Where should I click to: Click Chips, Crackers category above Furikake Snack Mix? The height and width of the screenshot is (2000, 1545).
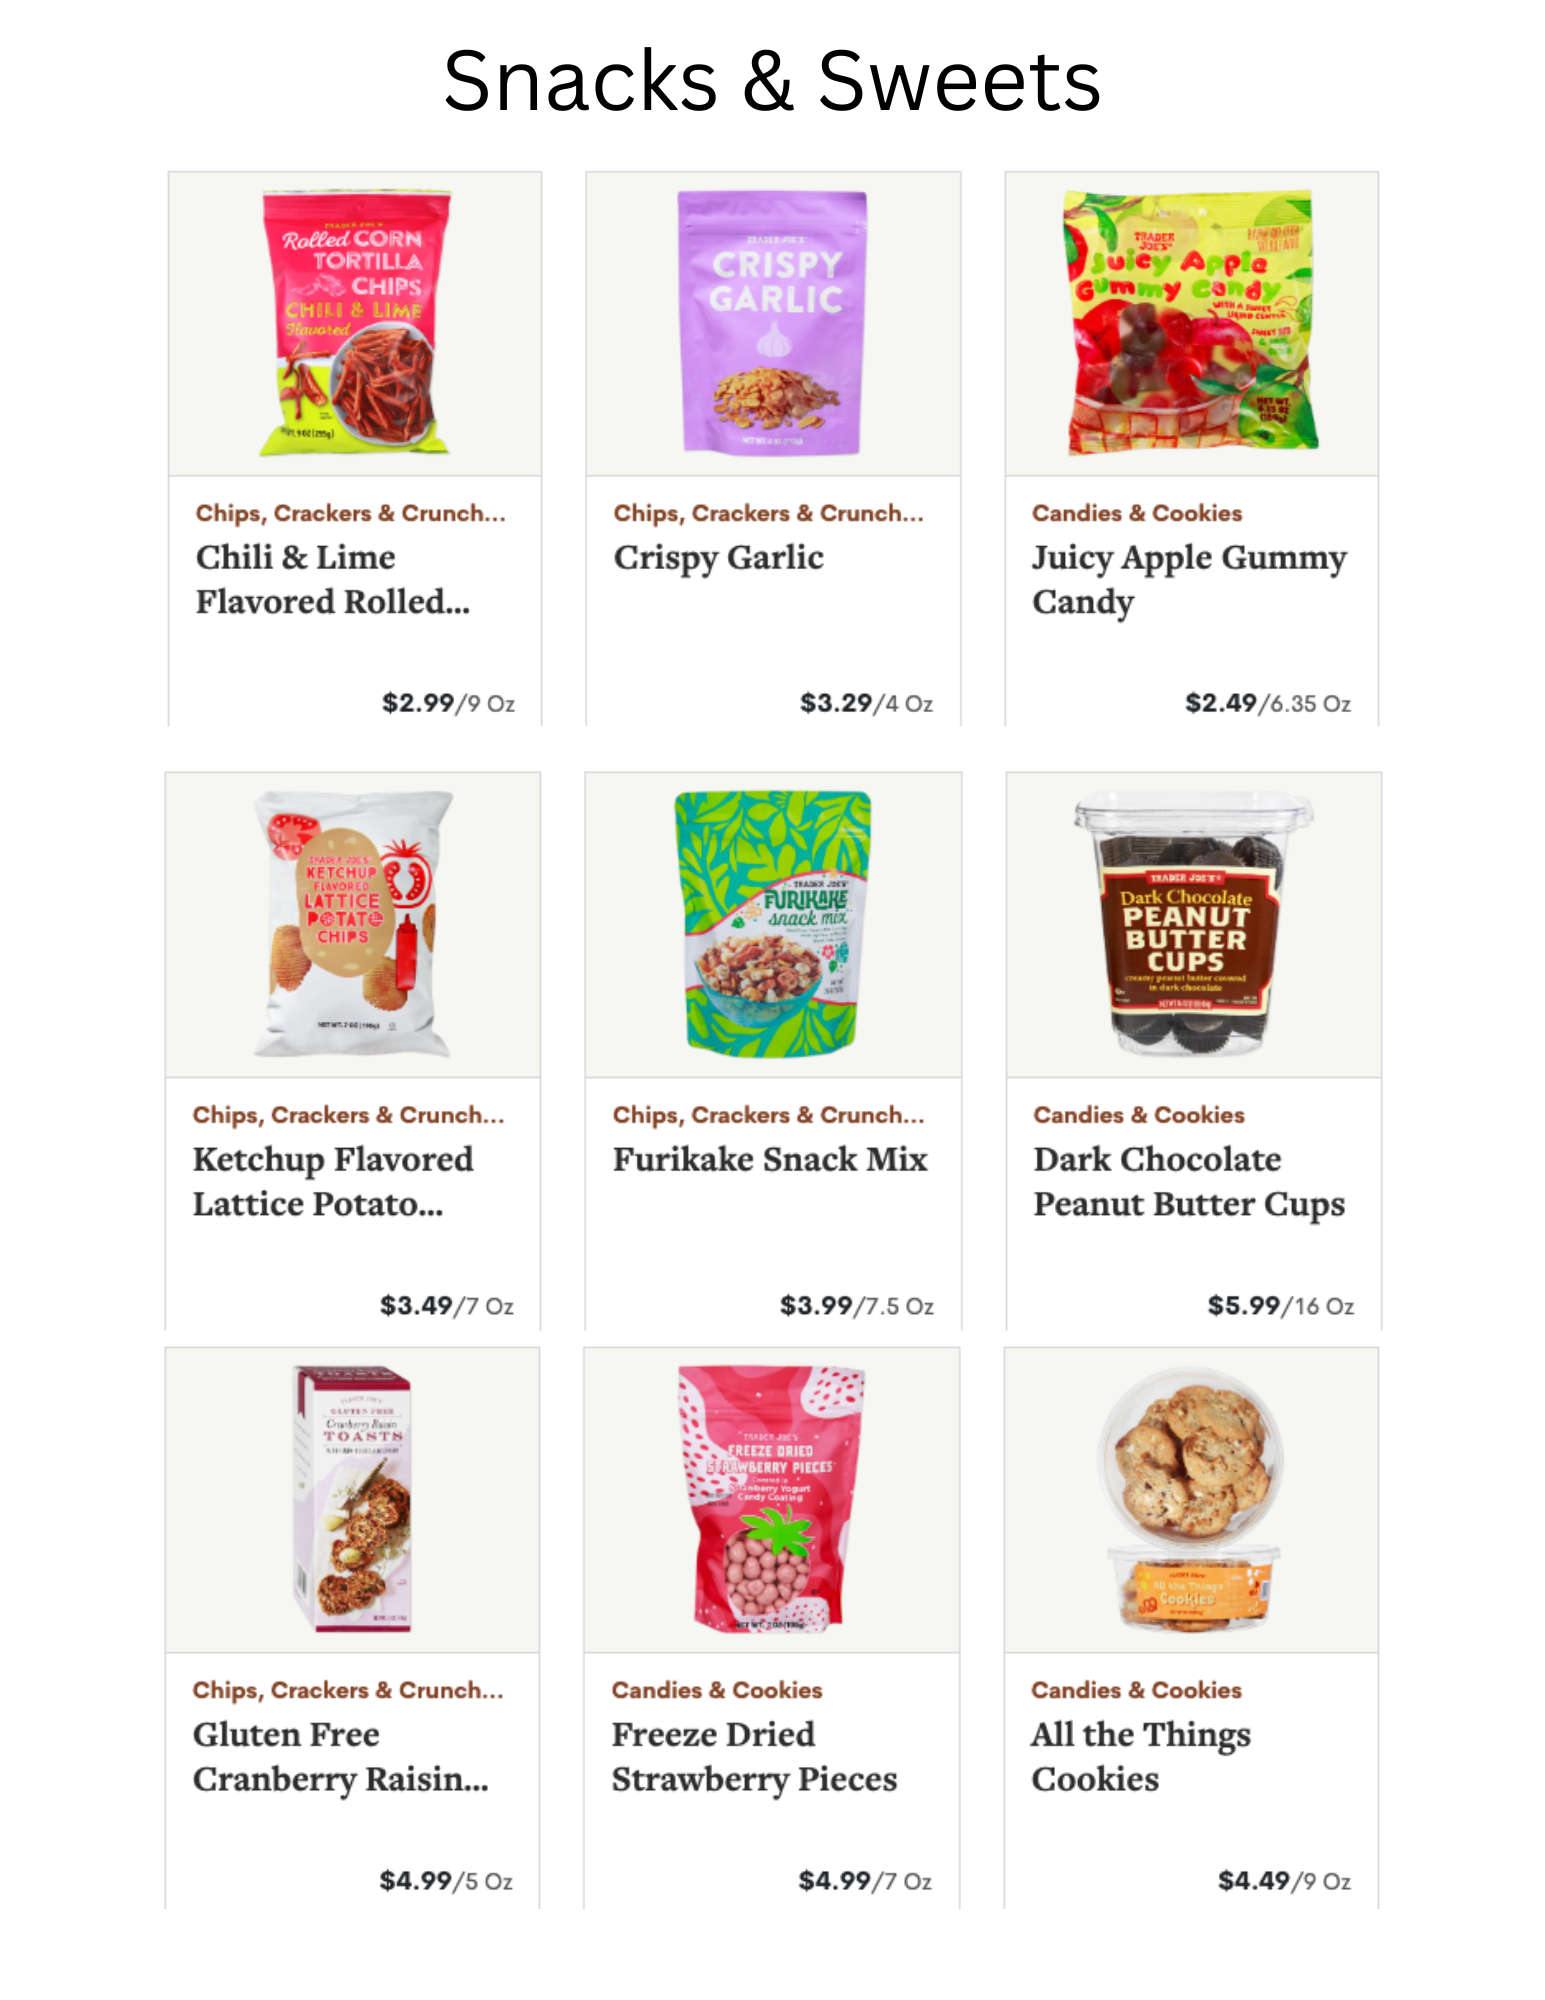pos(768,1115)
